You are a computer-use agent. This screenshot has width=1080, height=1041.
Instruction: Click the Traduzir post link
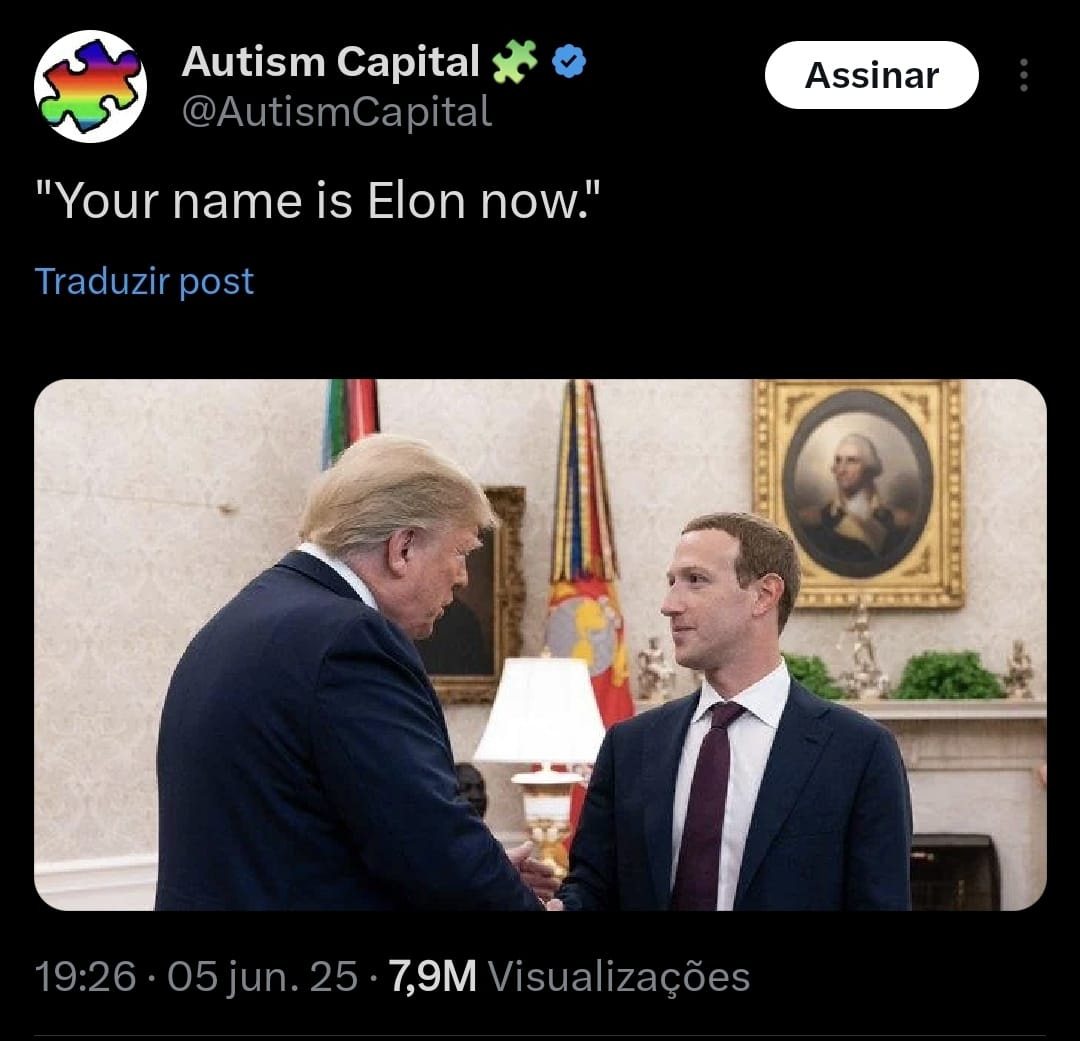[x=144, y=281]
